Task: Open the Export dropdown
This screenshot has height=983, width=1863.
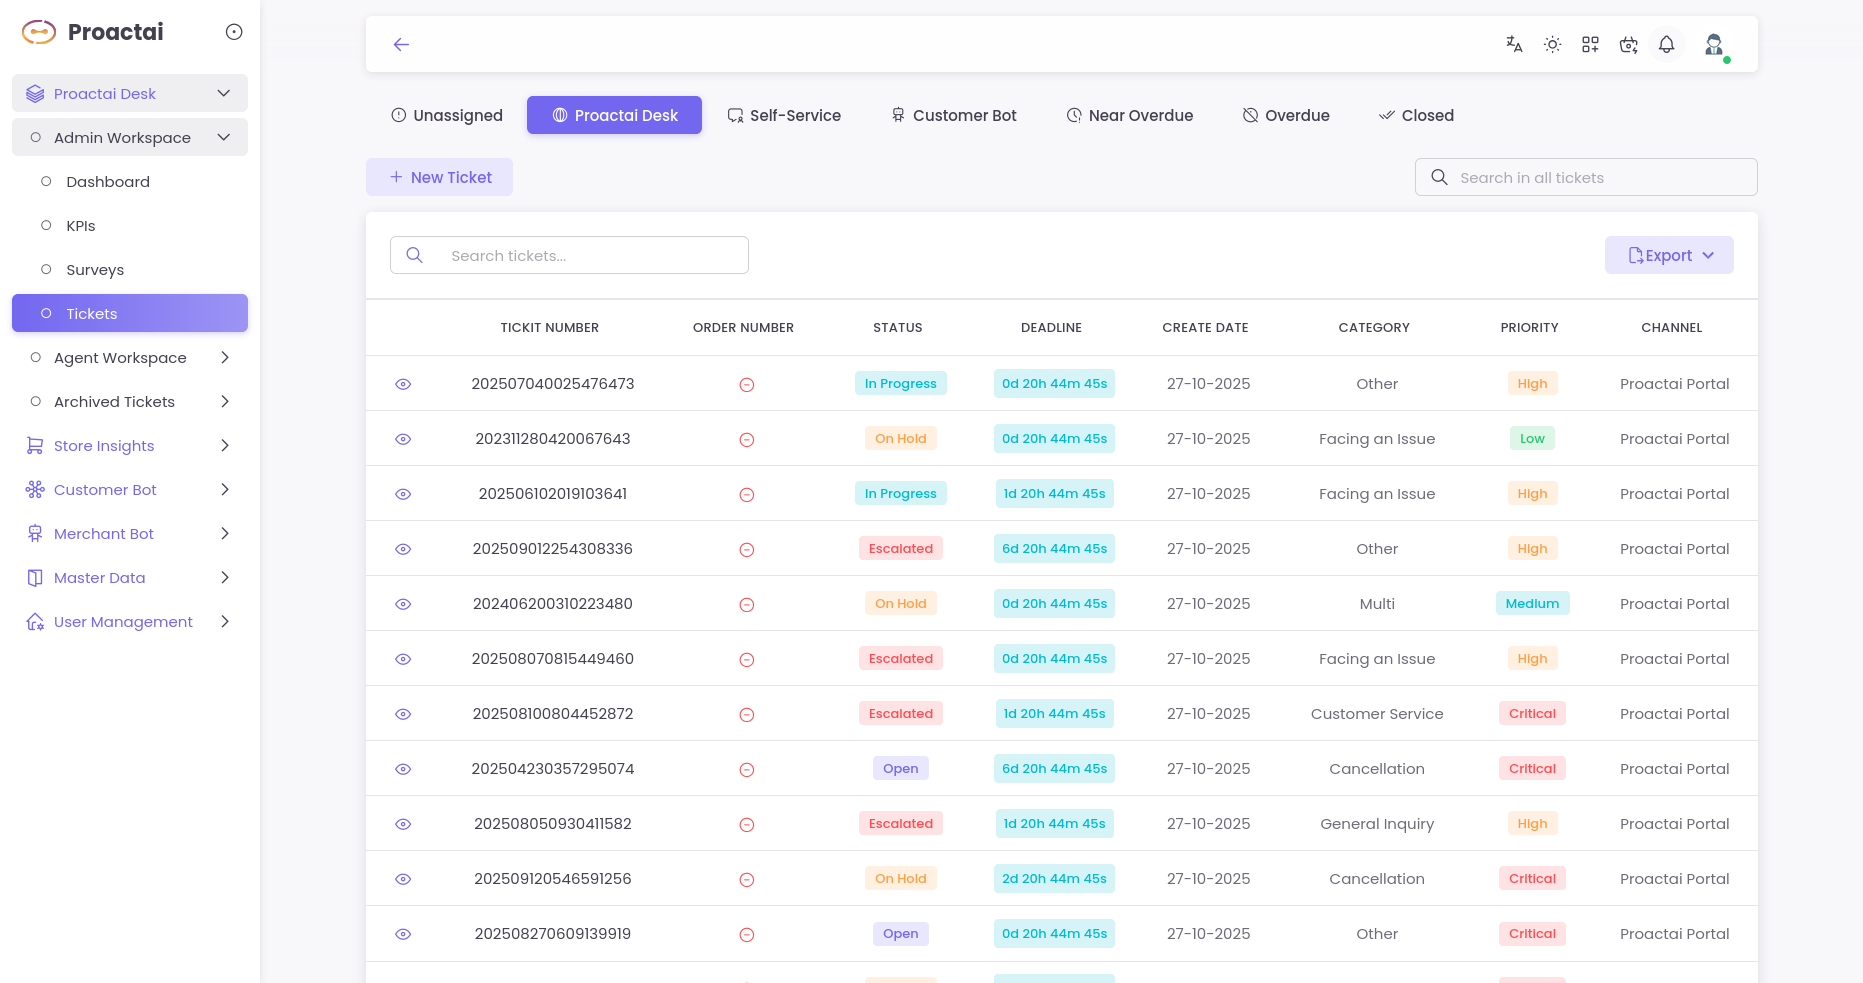Action: point(1669,255)
